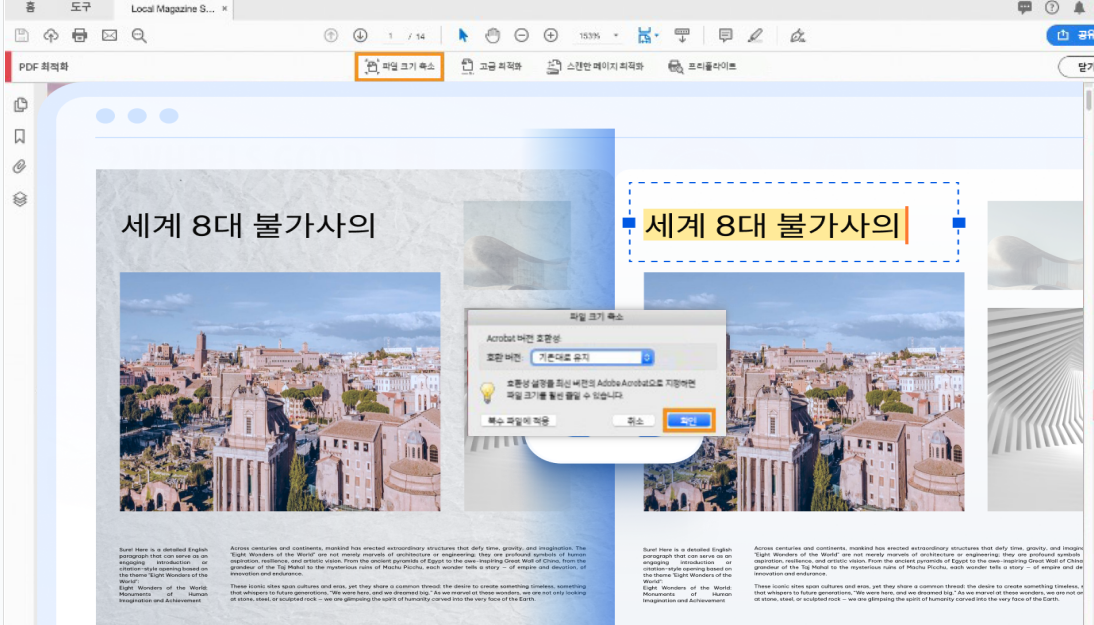Open the page display options dropdown arrow
The image size is (1094, 625).
click(x=657, y=34)
